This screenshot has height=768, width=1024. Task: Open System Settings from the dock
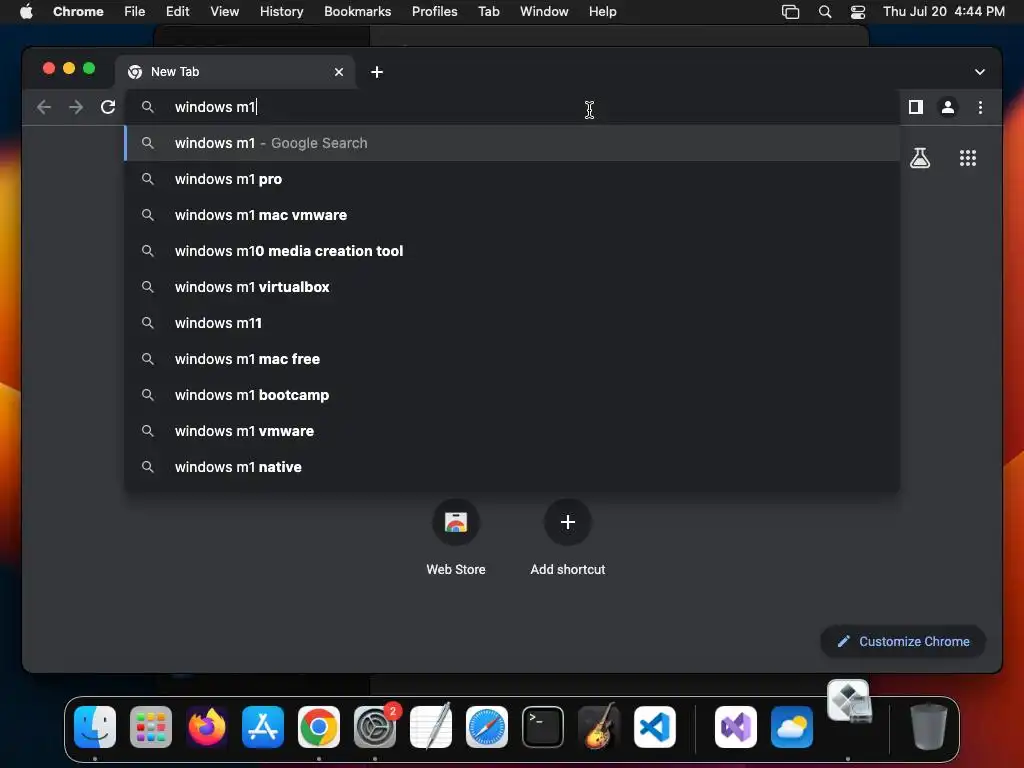click(x=375, y=727)
